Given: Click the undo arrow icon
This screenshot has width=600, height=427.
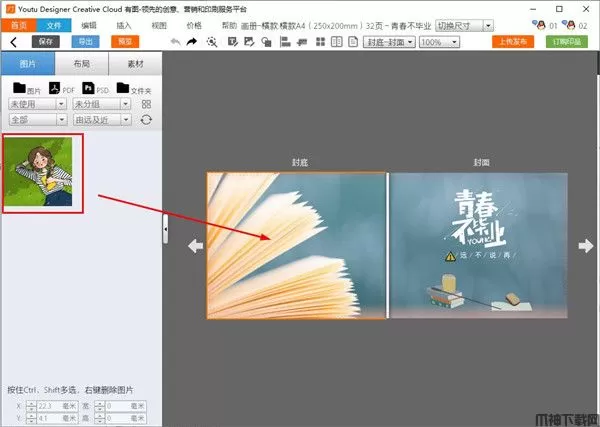Looking at the screenshot, I should (176, 42).
